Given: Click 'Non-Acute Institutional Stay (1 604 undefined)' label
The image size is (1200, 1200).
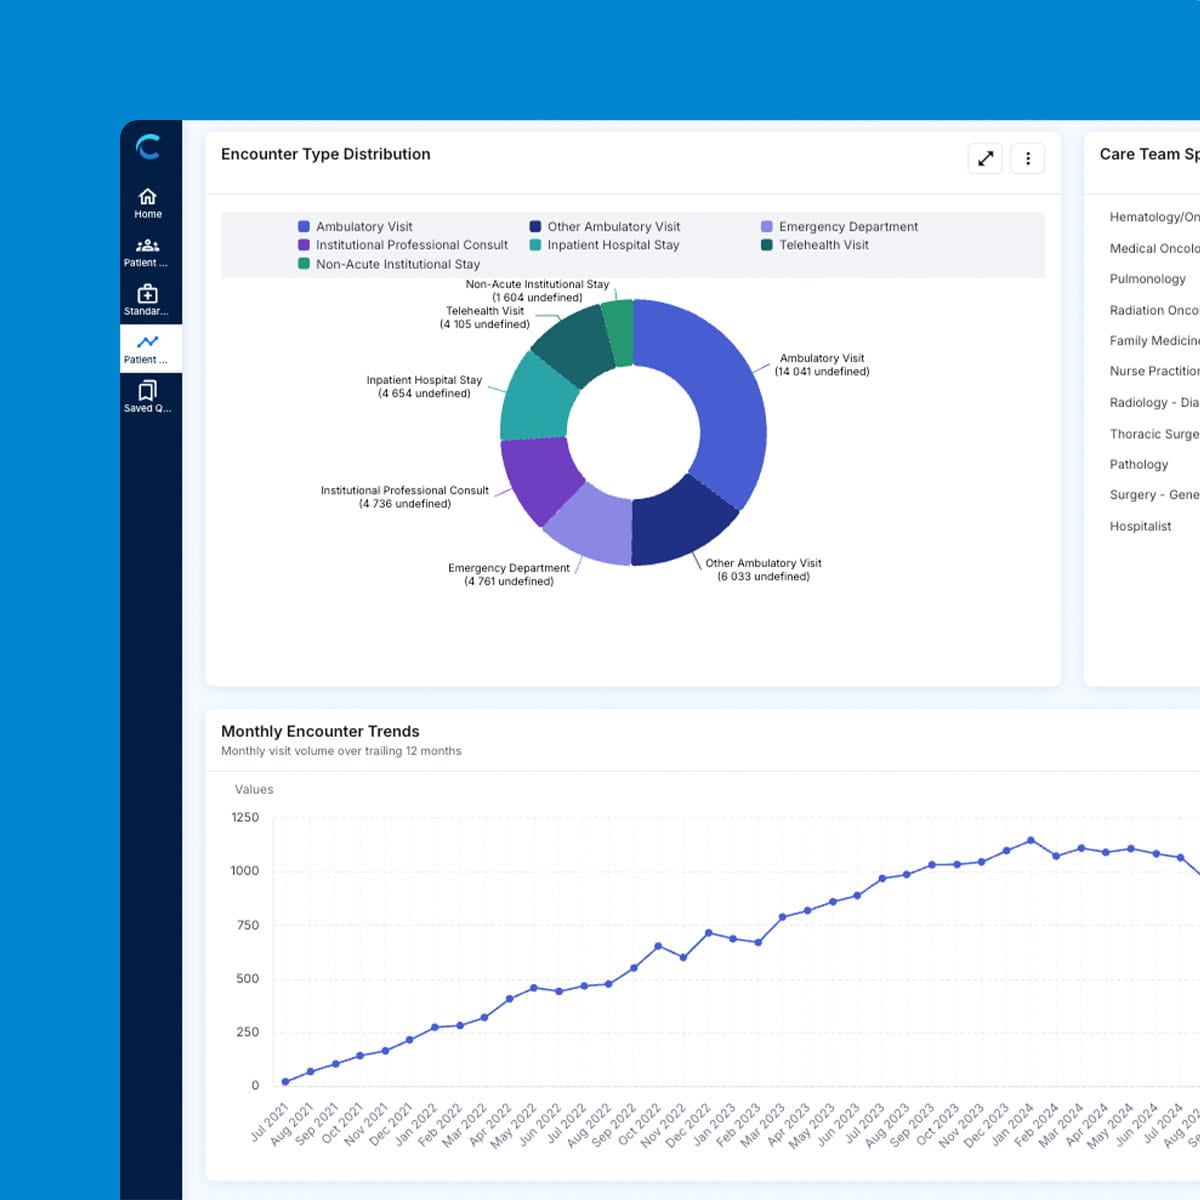Looking at the screenshot, I should [x=537, y=291].
